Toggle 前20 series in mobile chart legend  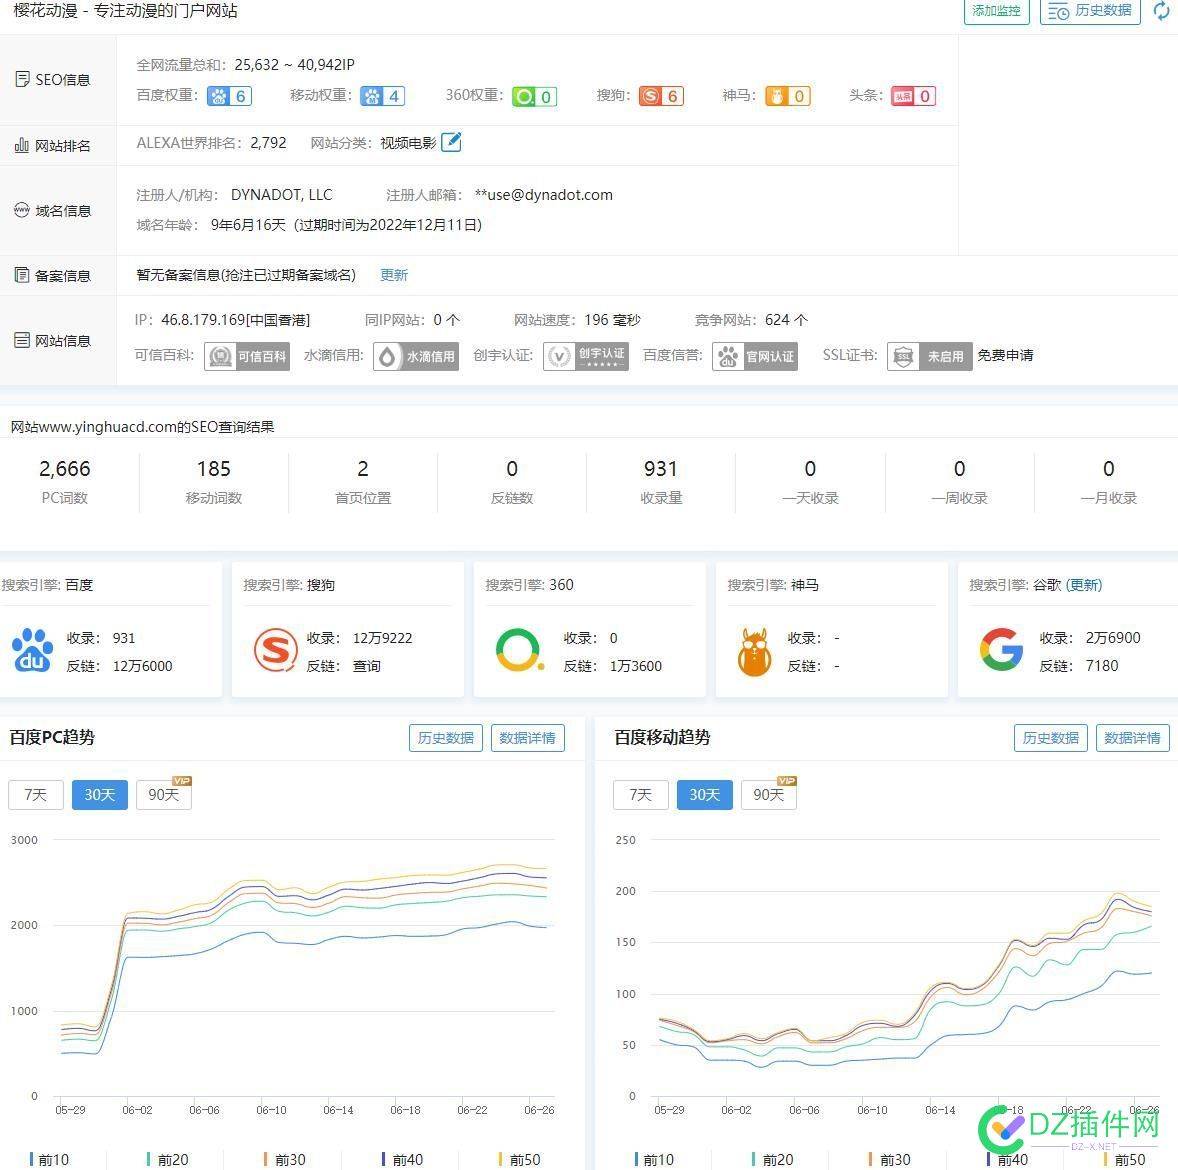click(x=772, y=1159)
